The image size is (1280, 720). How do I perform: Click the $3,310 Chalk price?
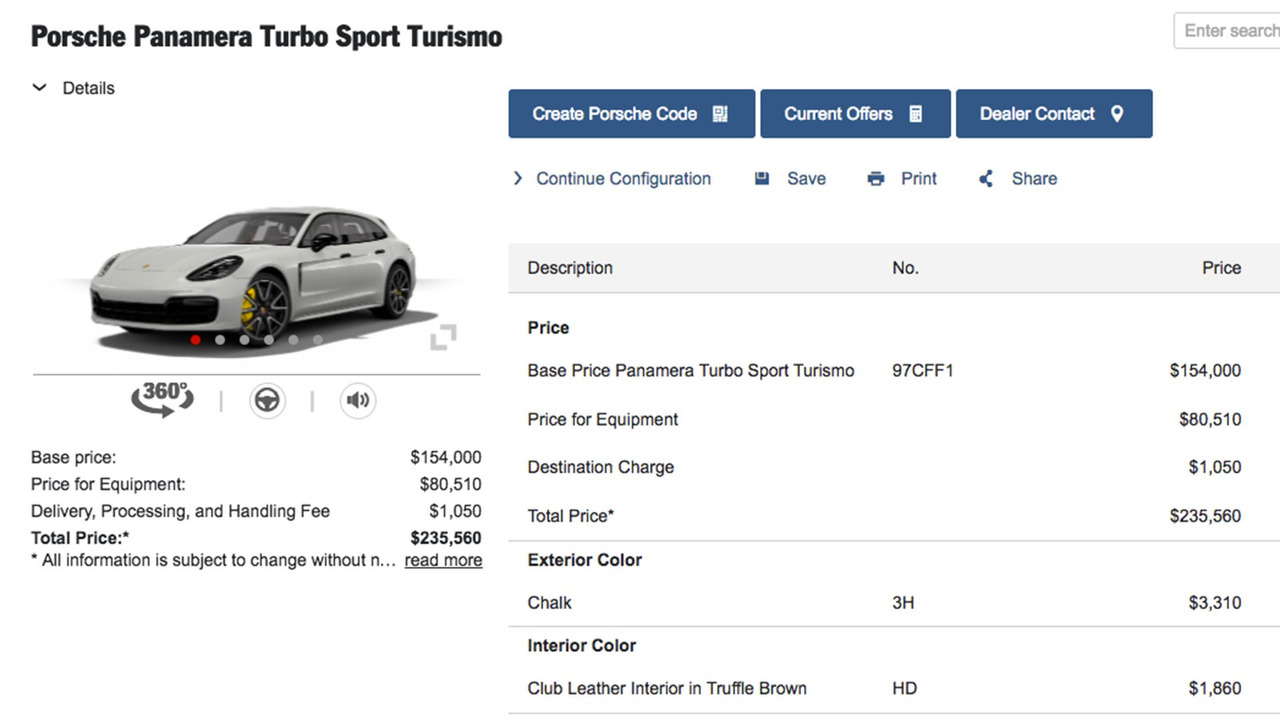point(1215,603)
